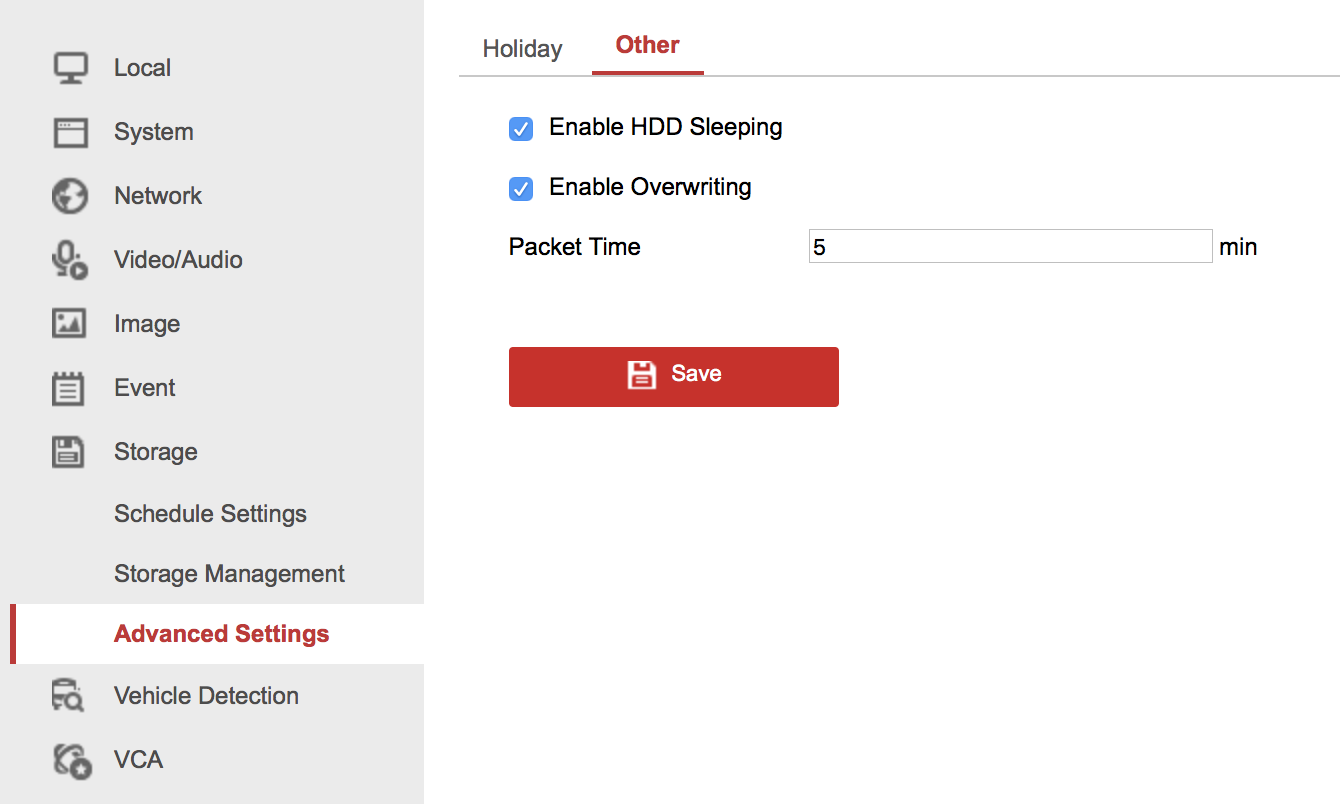The image size is (1340, 804).
Task: Expand the Vehicle Detection menu
Action: point(206,696)
